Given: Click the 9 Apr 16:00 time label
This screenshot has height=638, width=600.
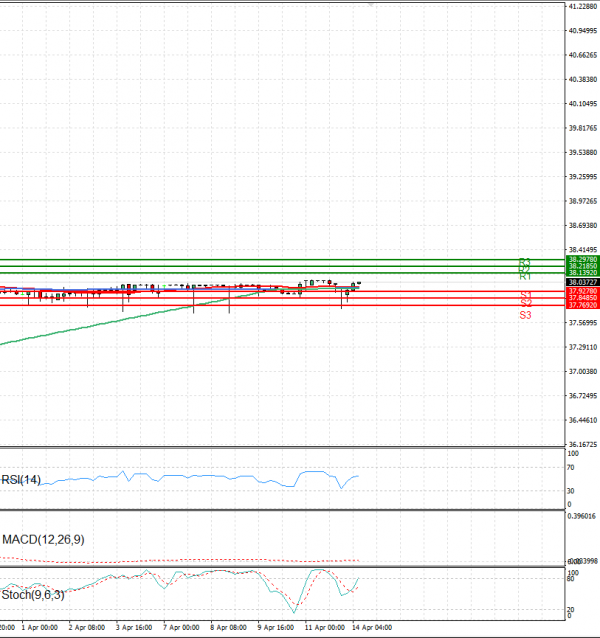Looking at the screenshot, I should 275,629.
